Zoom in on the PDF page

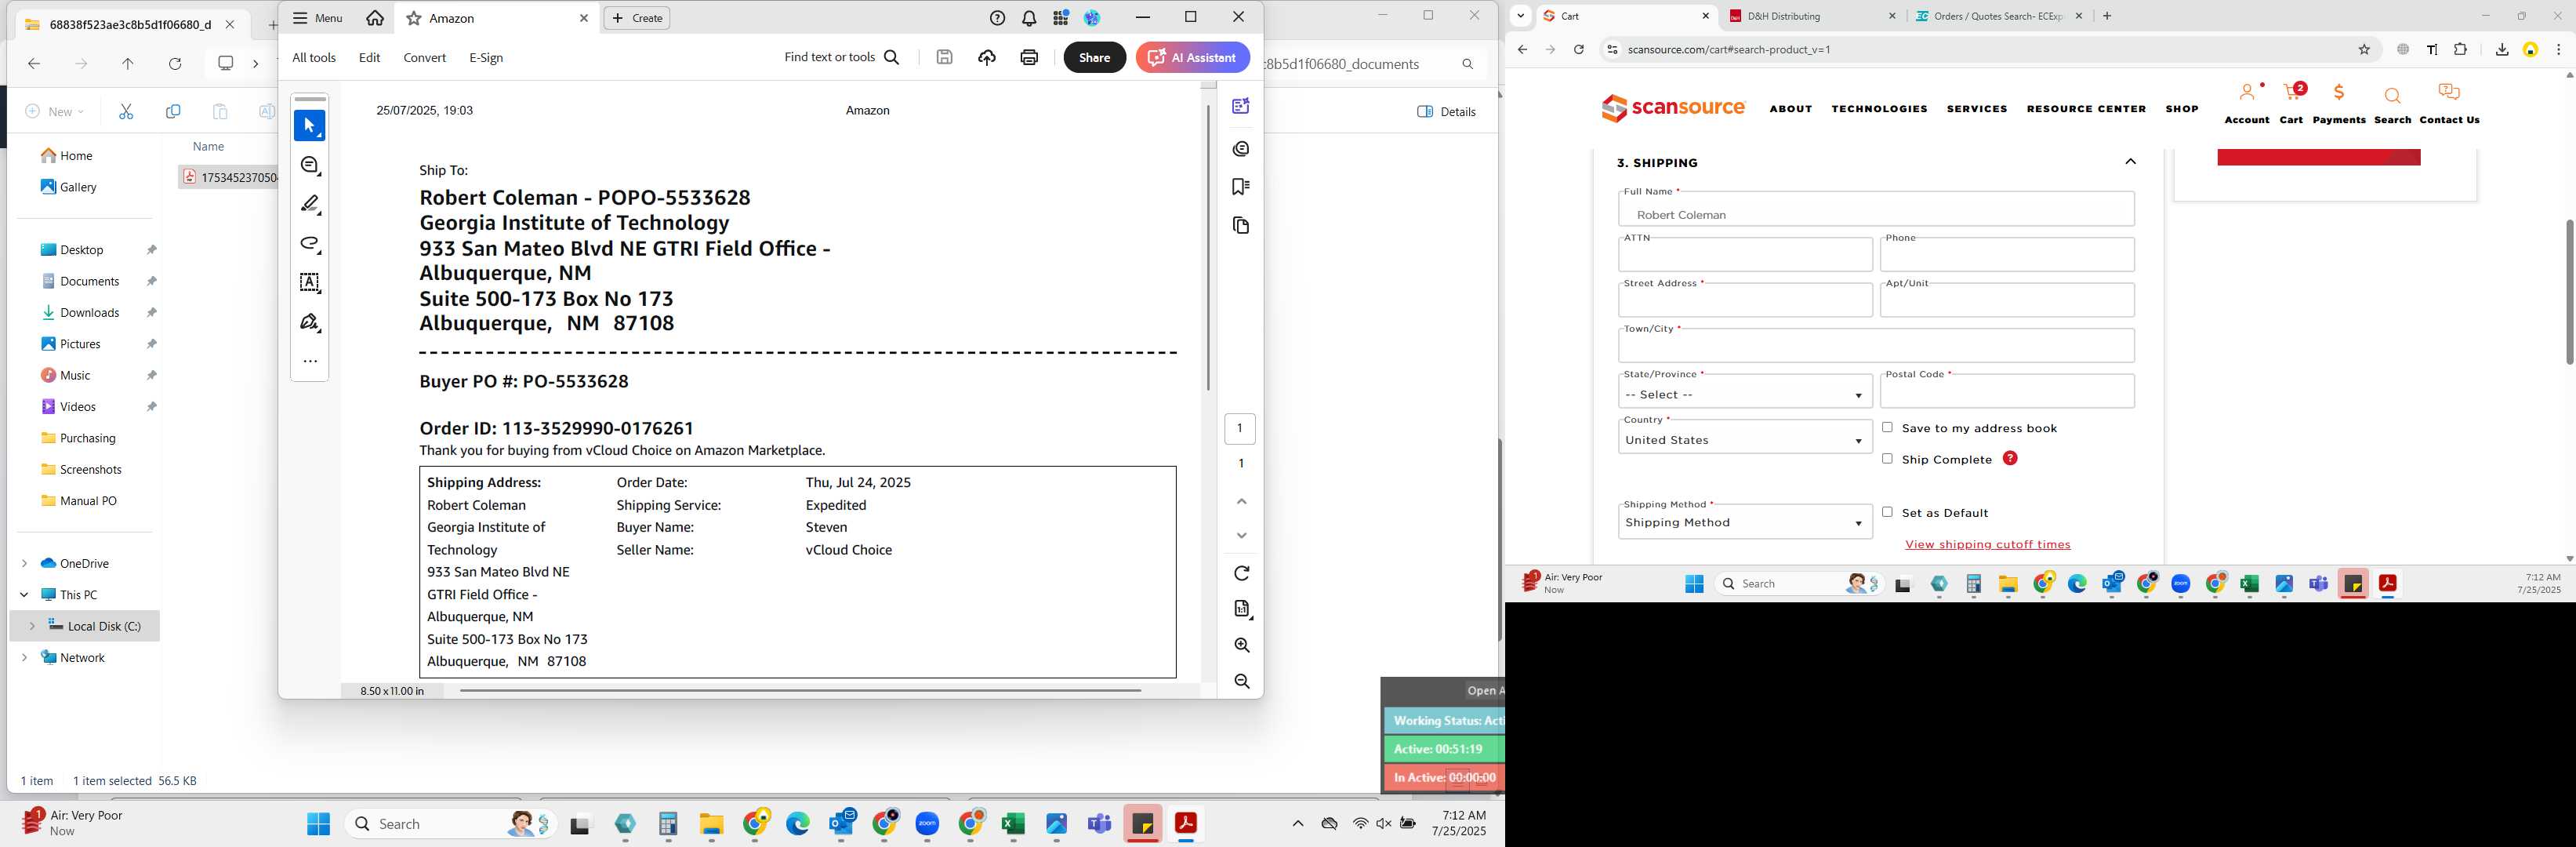(1241, 645)
